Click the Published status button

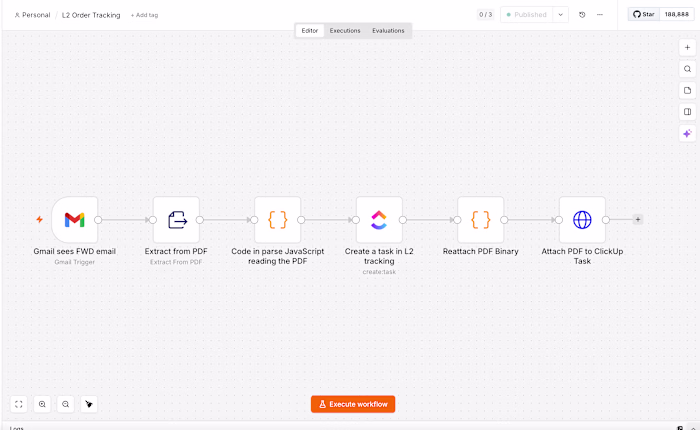526,15
